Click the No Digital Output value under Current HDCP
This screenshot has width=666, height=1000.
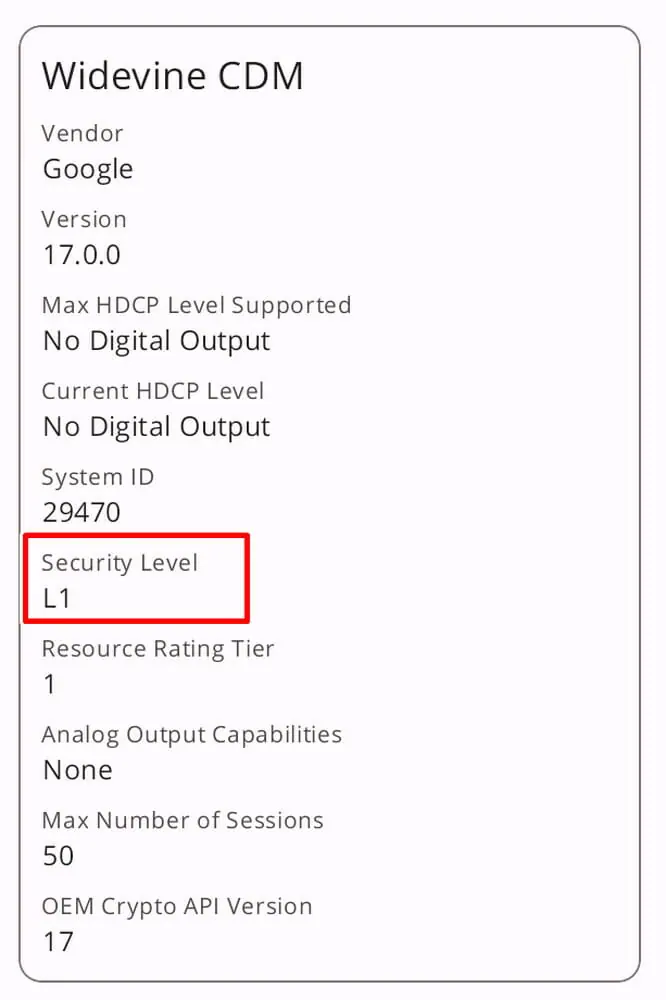pos(156,427)
